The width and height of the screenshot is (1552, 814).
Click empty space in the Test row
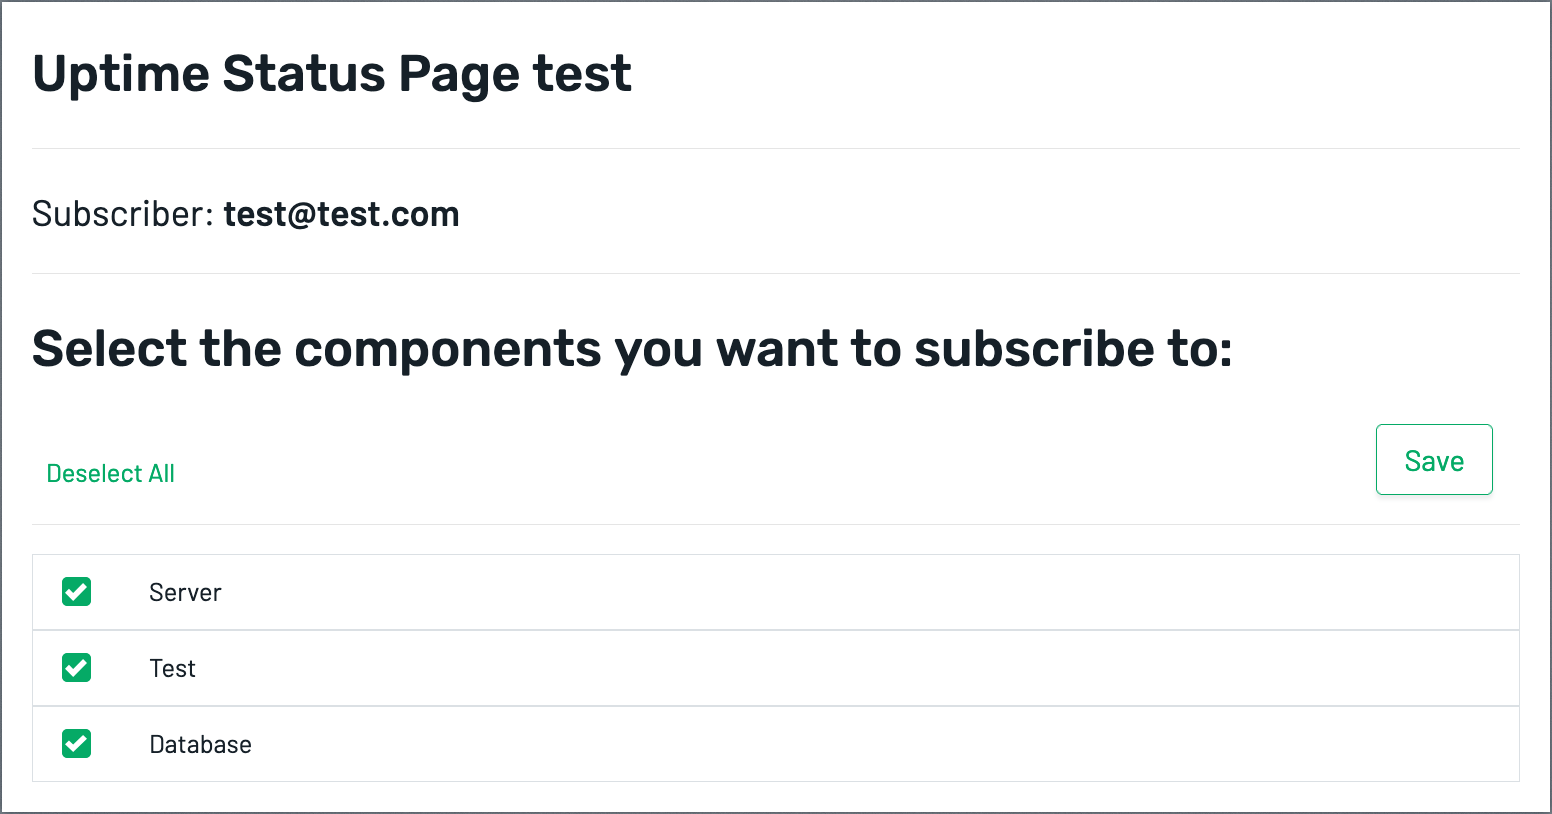850,668
